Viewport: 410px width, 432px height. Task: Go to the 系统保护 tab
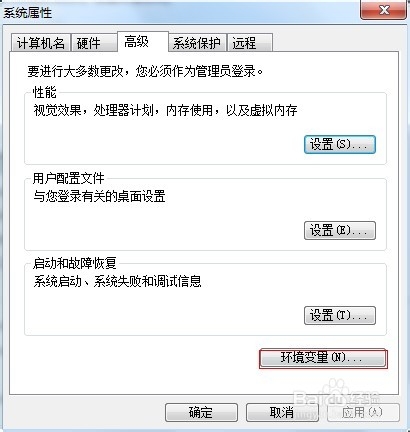[x=197, y=43]
